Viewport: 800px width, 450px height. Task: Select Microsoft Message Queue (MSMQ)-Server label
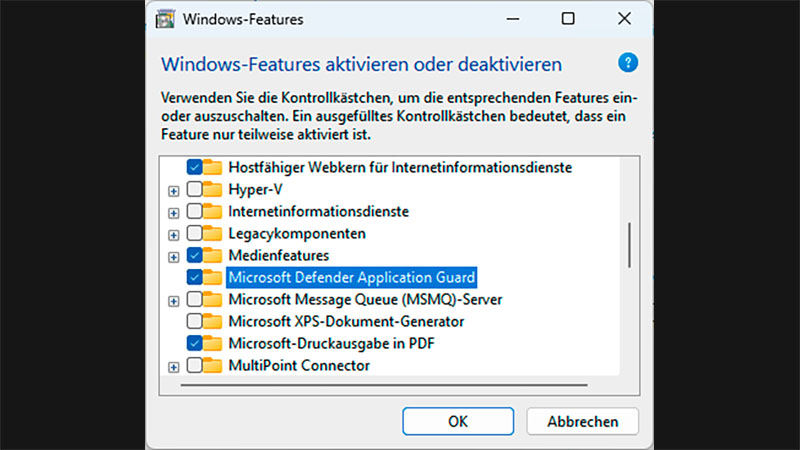click(x=365, y=299)
